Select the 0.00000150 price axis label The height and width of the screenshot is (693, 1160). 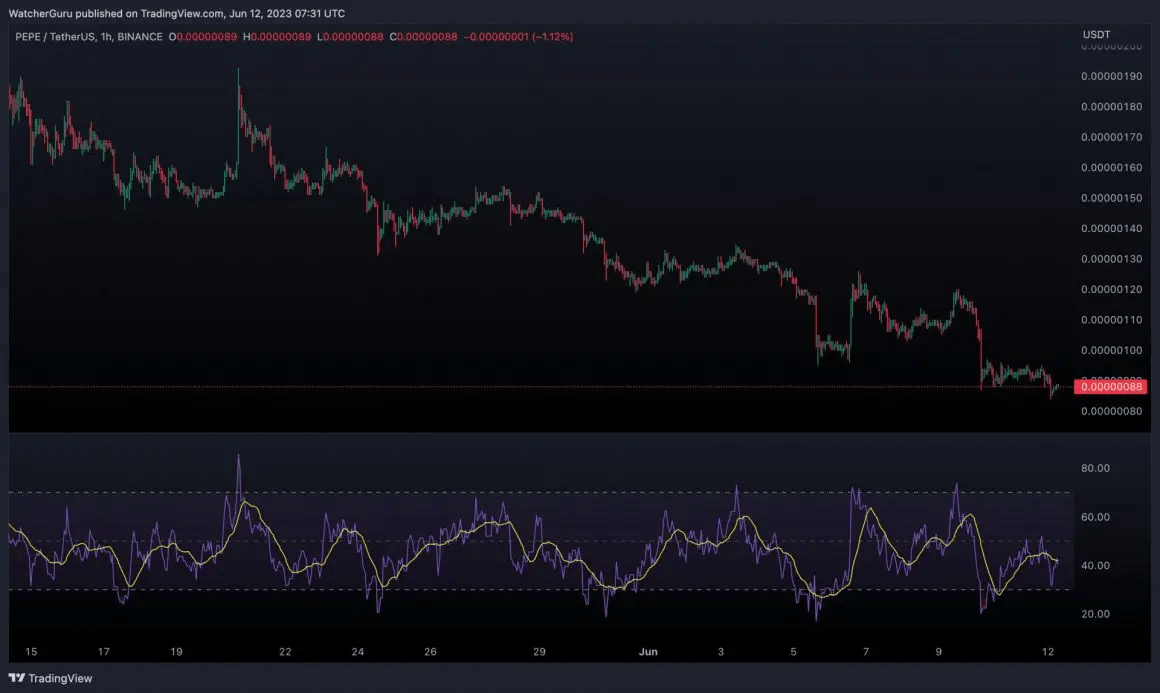pyautogui.click(x=1111, y=198)
